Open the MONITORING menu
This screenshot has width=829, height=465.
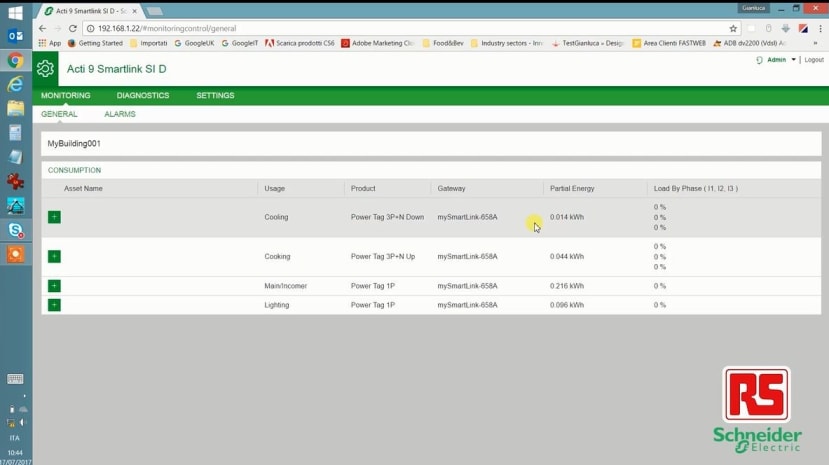[x=66, y=96]
